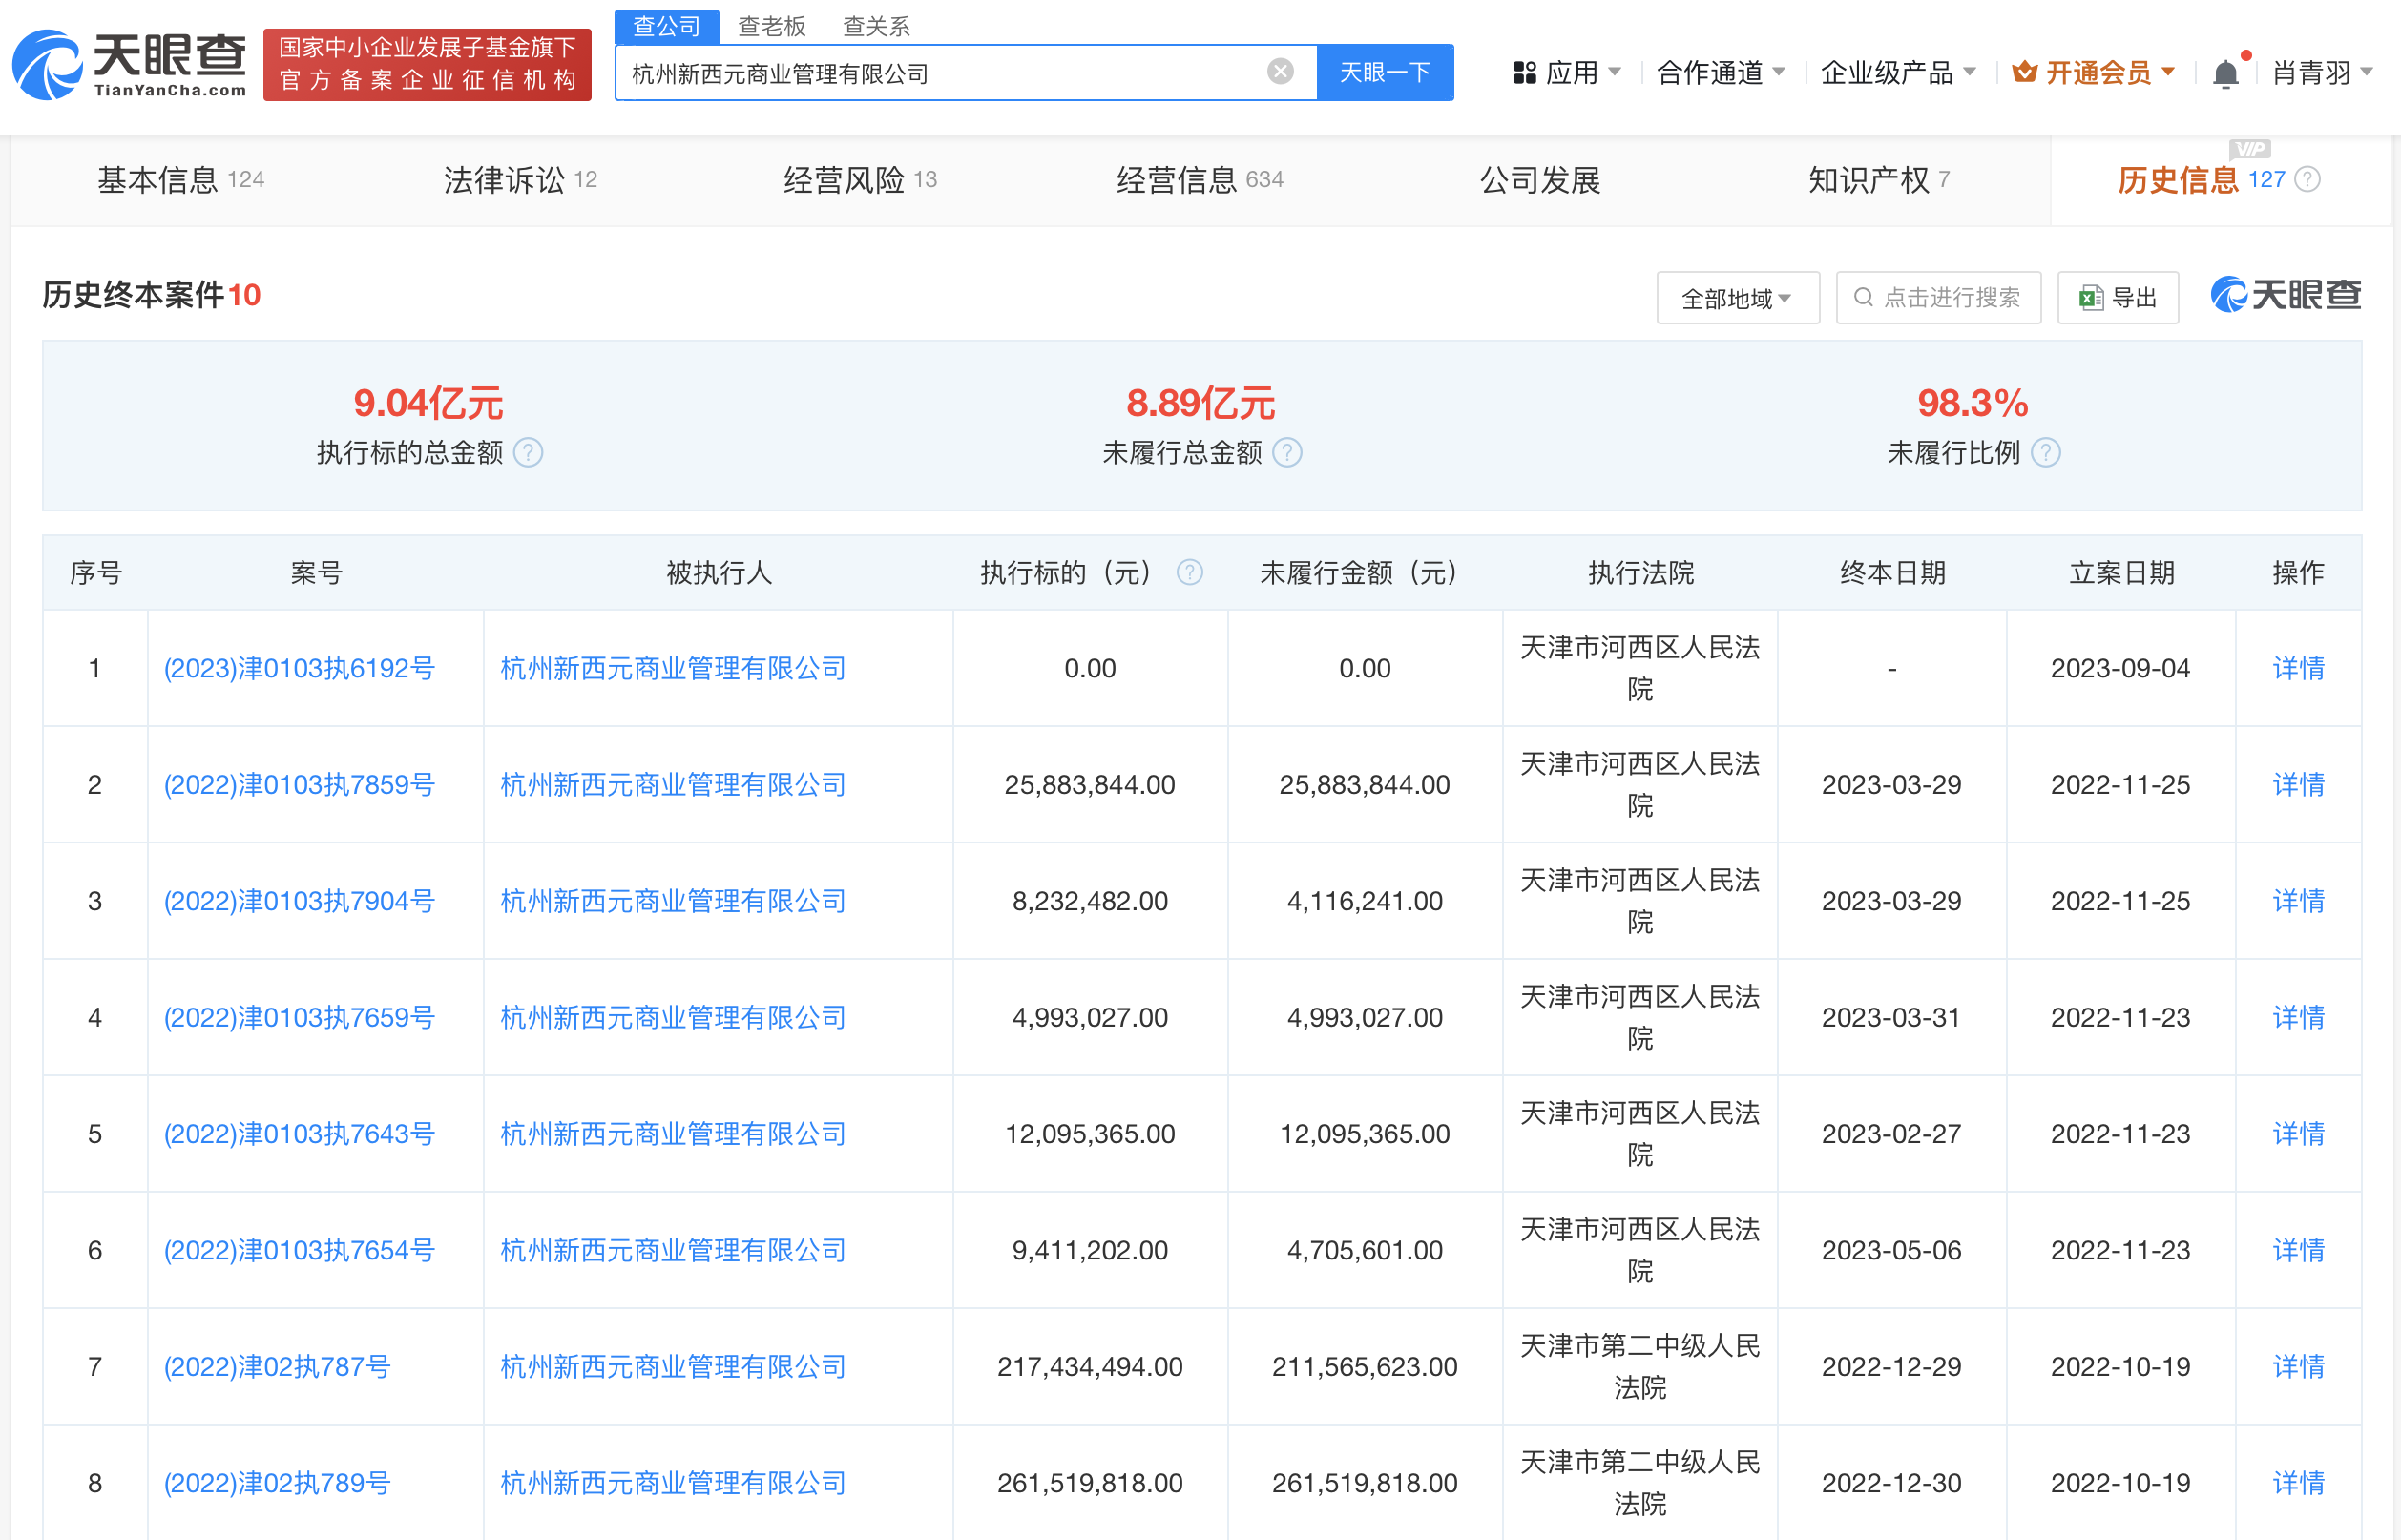
Task: Switch to 查老板 search tab
Action: pyautogui.click(x=771, y=26)
